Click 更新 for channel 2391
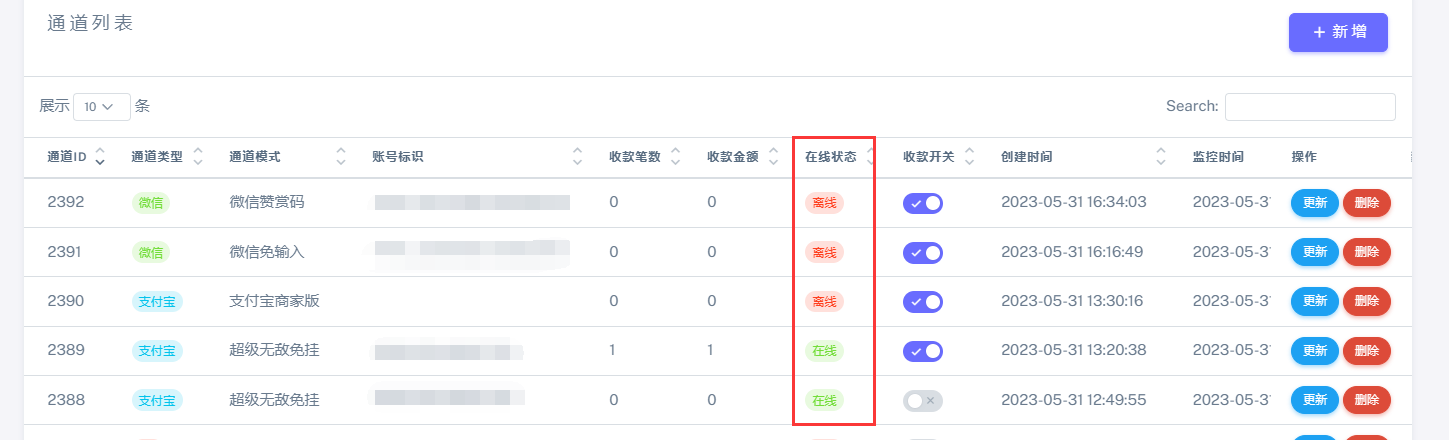The height and width of the screenshot is (440, 1449). [1315, 252]
